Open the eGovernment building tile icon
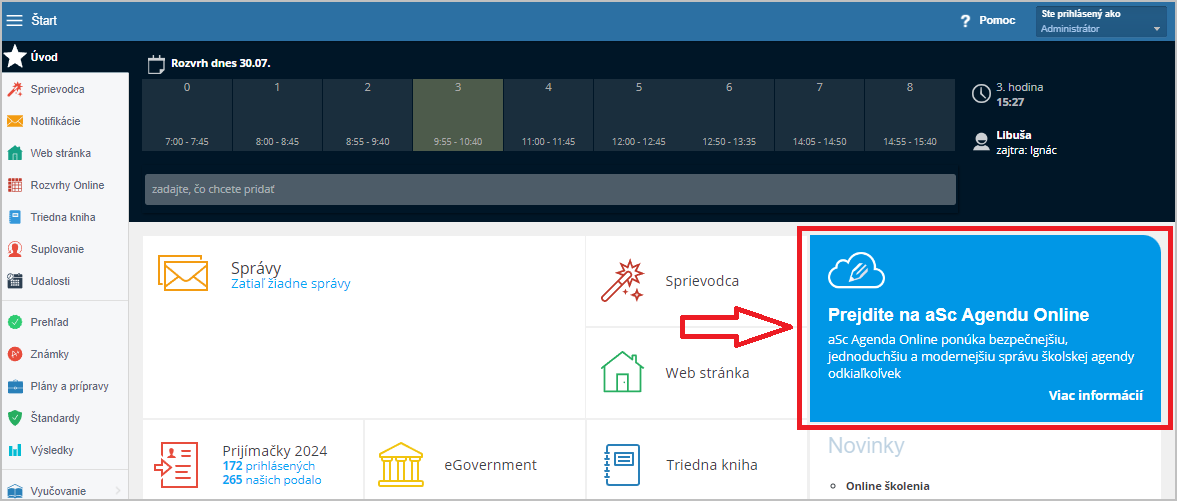Screen dimensions: 1177x501 [402, 464]
